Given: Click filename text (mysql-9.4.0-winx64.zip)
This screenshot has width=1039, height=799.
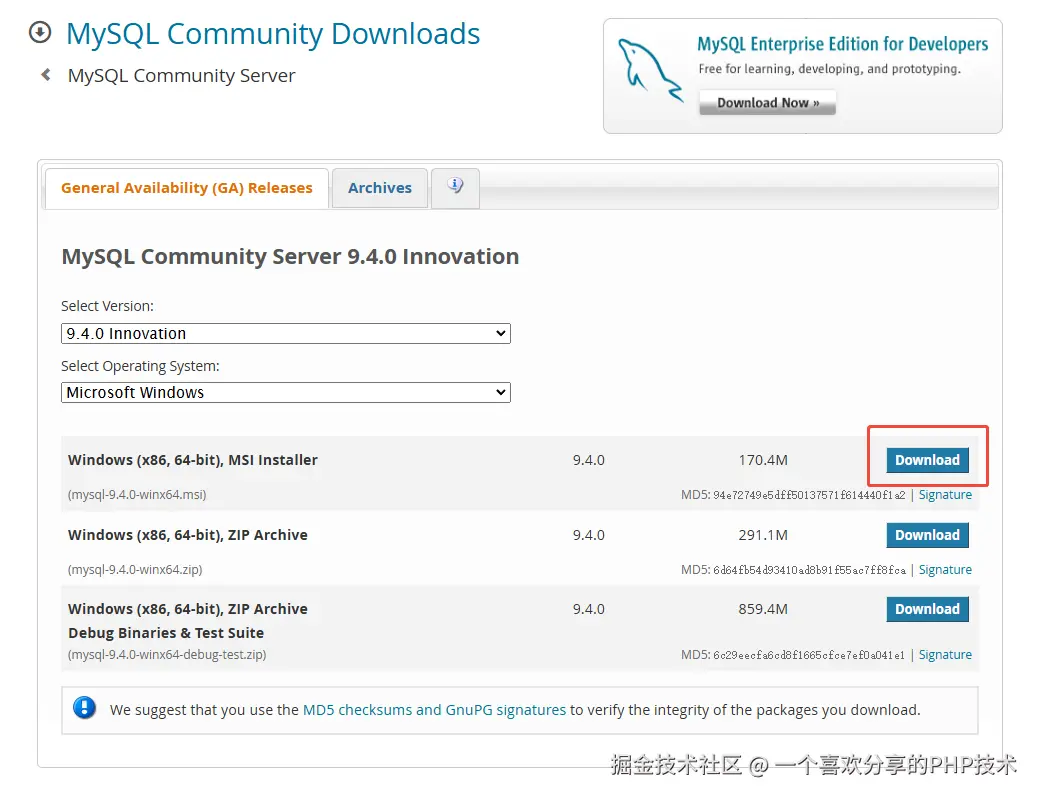Looking at the screenshot, I should coord(135,570).
